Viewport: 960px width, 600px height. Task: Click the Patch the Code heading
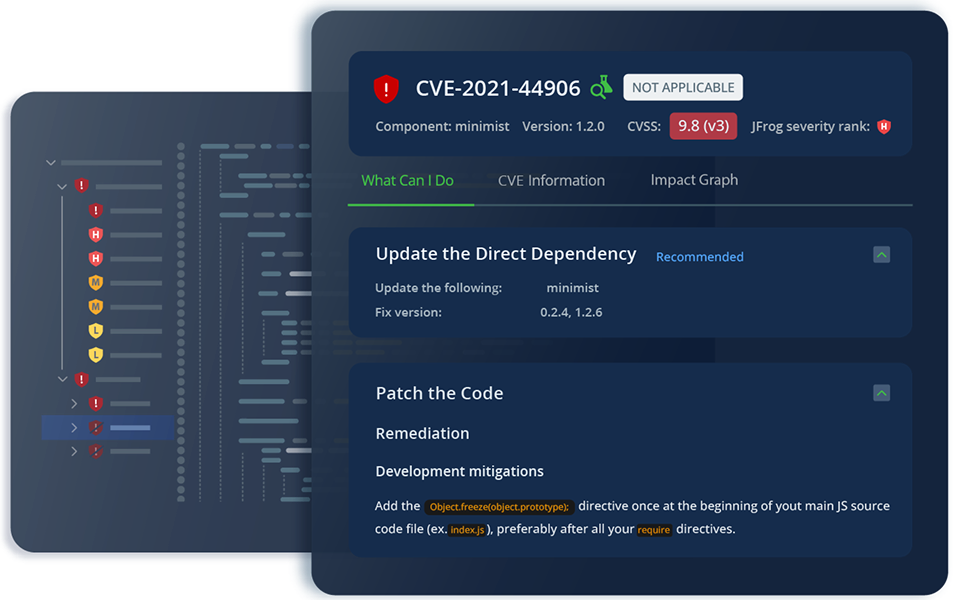coord(440,393)
